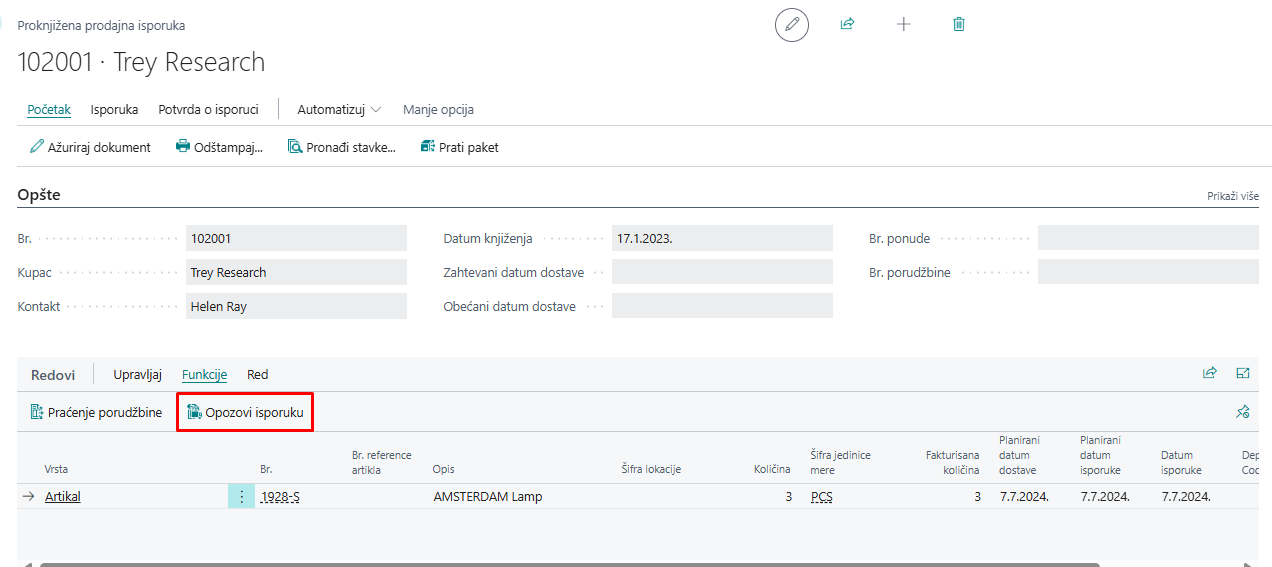The height and width of the screenshot is (567, 1272).
Task: Click Prikaži više link
Action: [1232, 196]
